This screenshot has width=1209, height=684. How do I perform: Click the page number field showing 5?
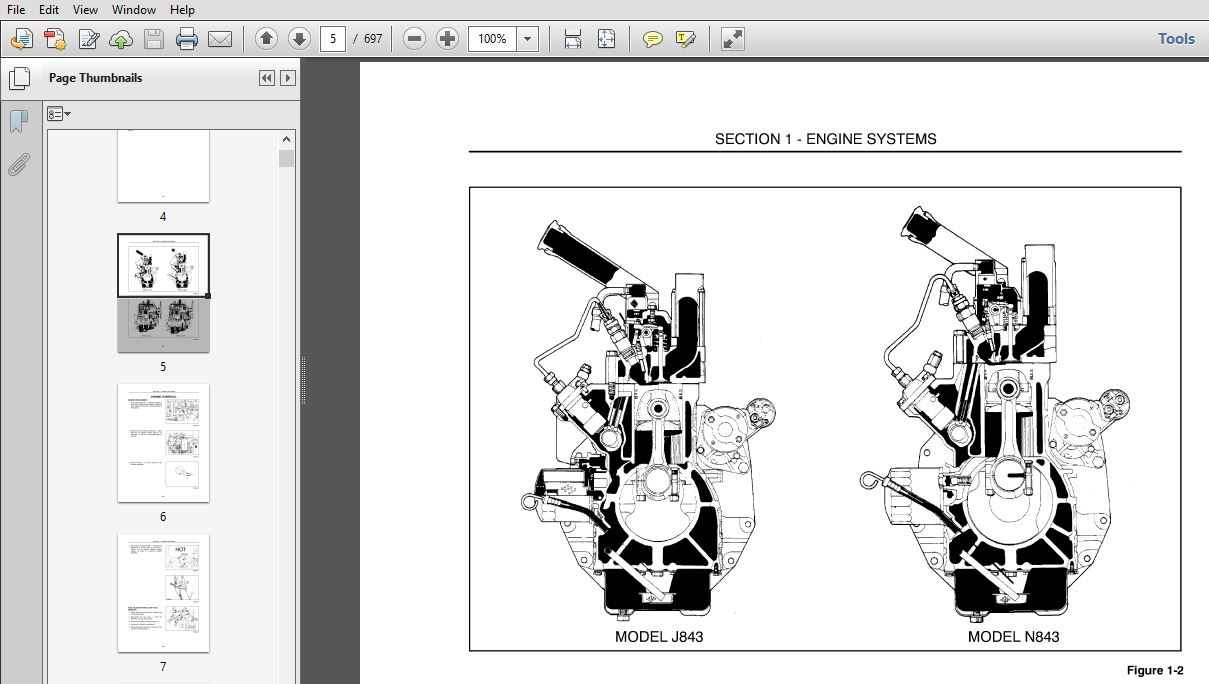[333, 39]
